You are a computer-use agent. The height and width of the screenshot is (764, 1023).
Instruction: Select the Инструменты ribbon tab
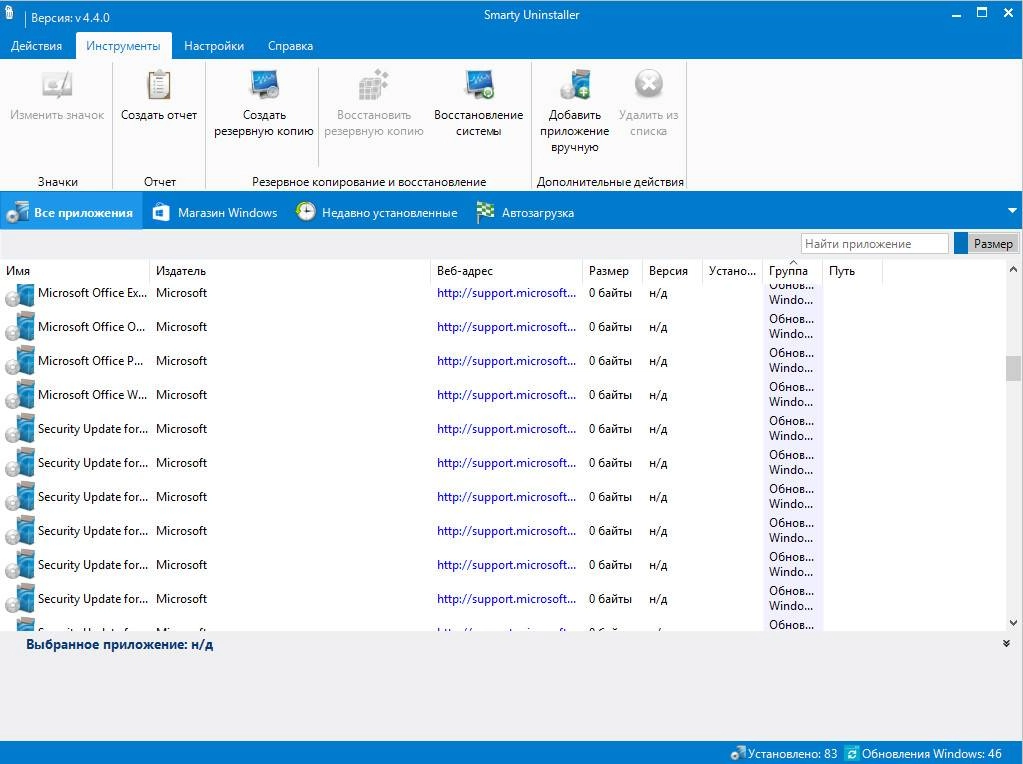[x=123, y=46]
